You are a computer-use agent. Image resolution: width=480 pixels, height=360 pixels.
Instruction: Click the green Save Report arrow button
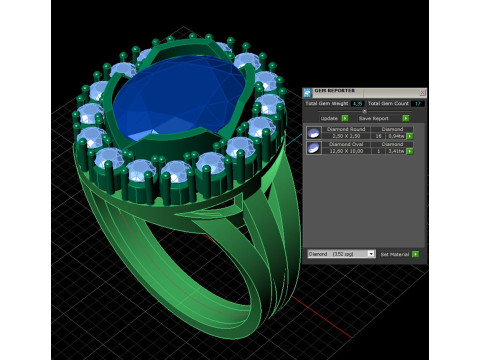click(x=406, y=118)
